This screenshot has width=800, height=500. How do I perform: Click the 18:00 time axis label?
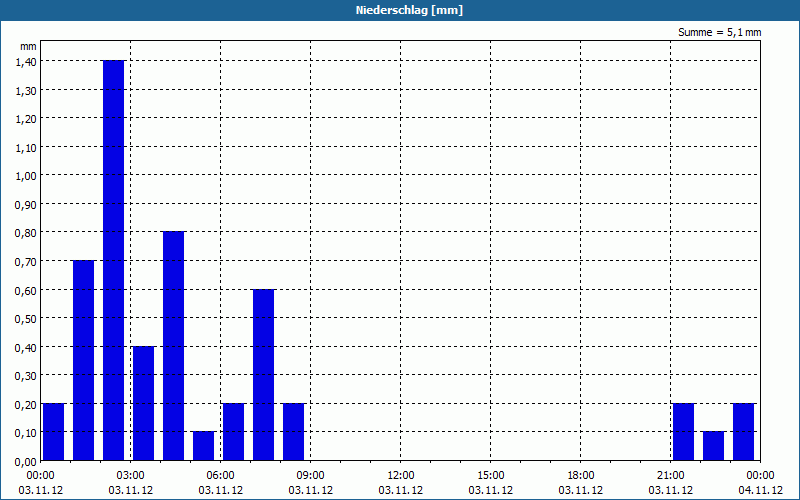(x=581, y=476)
